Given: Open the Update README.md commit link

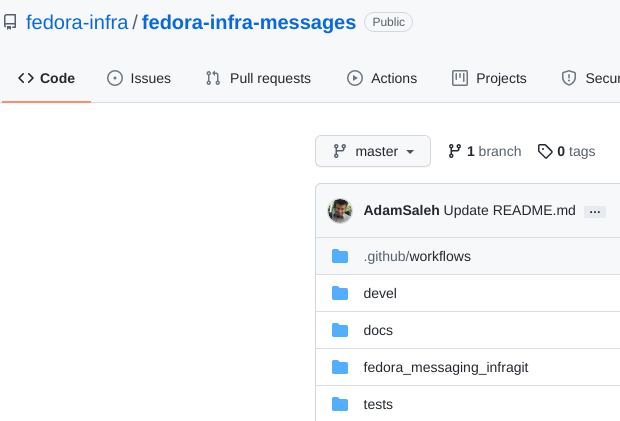Looking at the screenshot, I should tap(509, 211).
